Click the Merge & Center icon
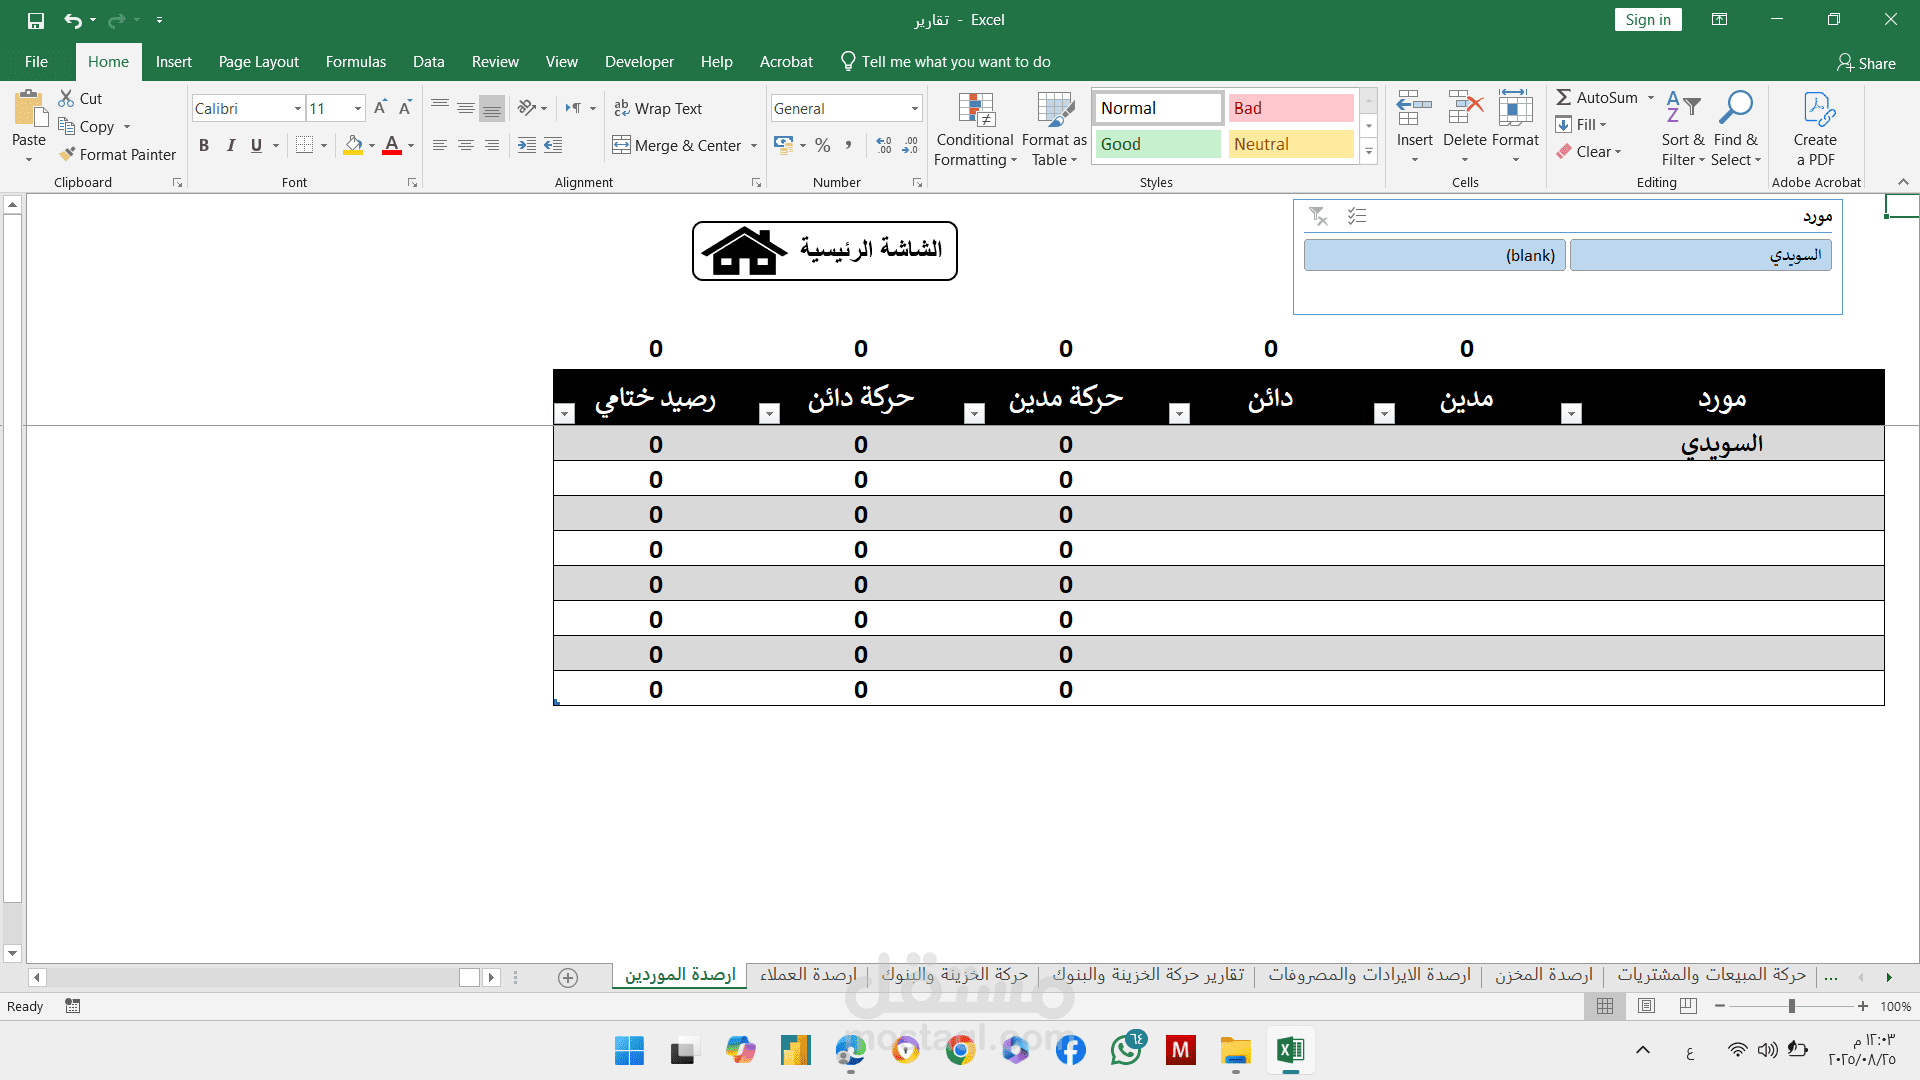This screenshot has height=1080, width=1920. point(622,145)
